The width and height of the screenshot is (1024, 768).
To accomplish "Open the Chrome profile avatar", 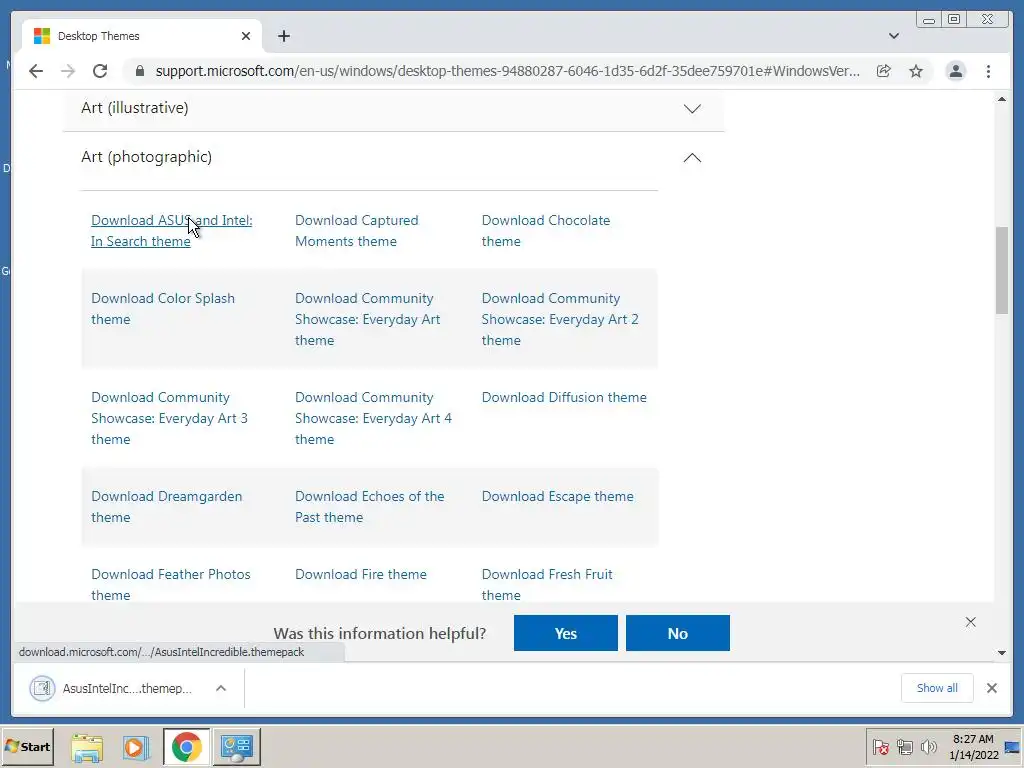I will 955,71.
